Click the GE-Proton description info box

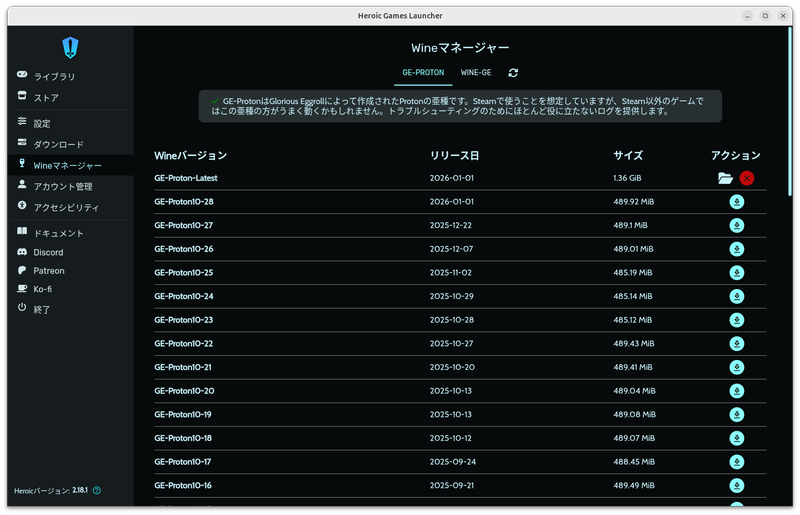coord(460,106)
